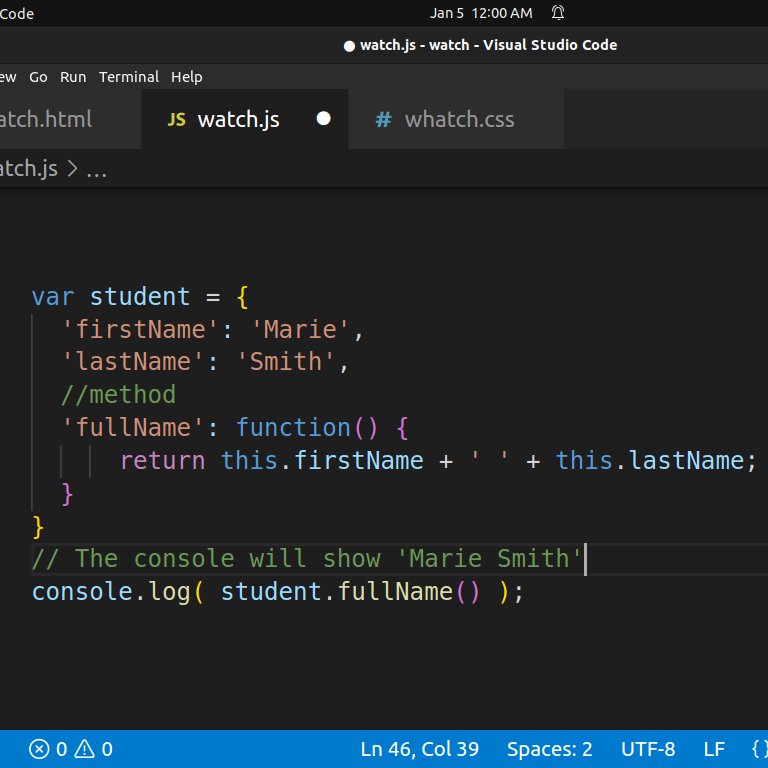
Task: Open Go to Line via Ln 46, Col 39
Action: coord(419,749)
